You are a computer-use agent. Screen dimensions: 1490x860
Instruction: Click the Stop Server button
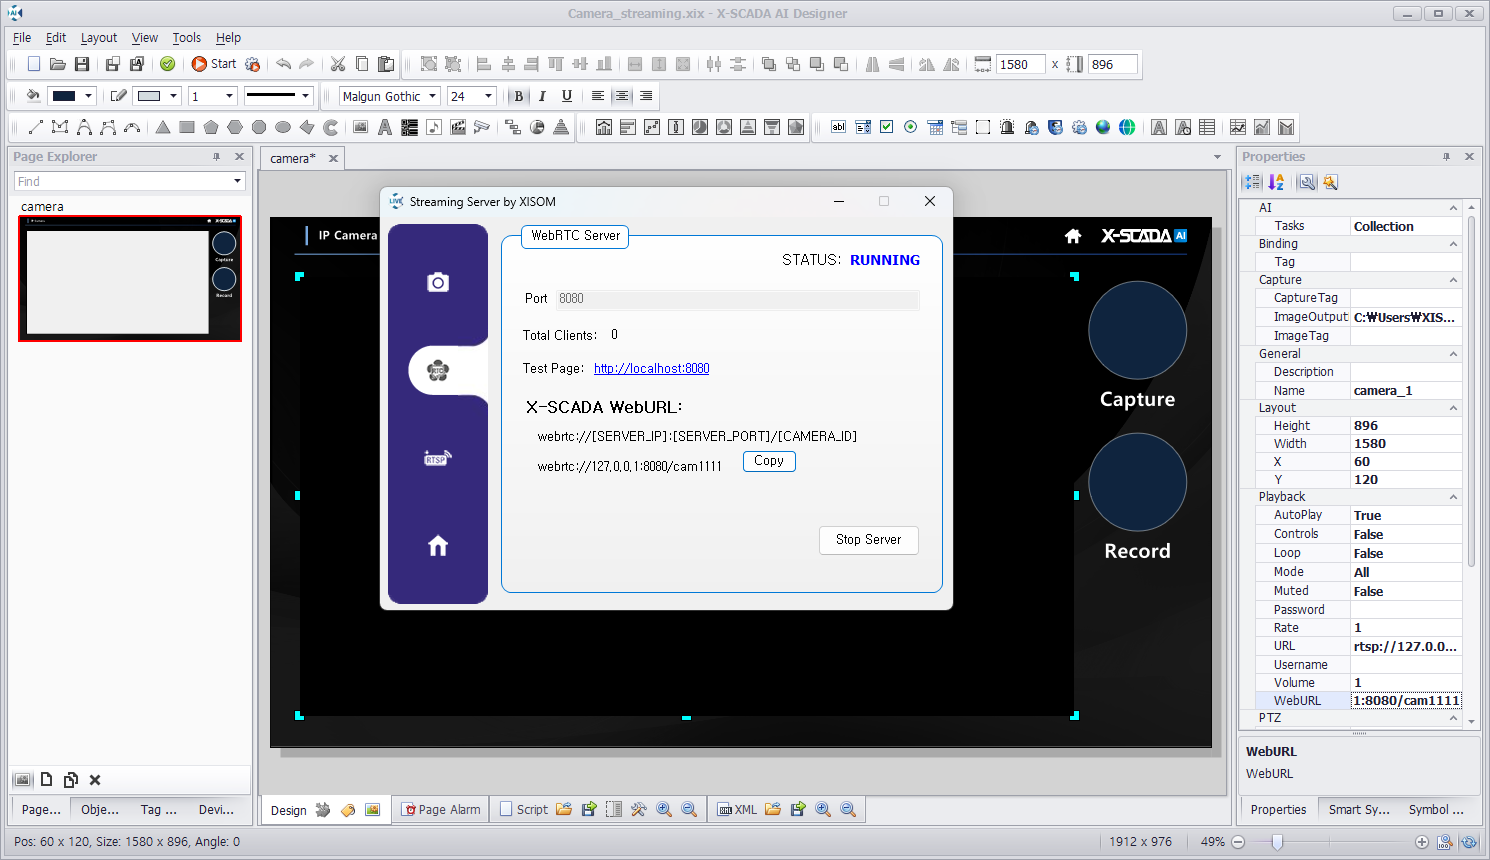tap(868, 540)
